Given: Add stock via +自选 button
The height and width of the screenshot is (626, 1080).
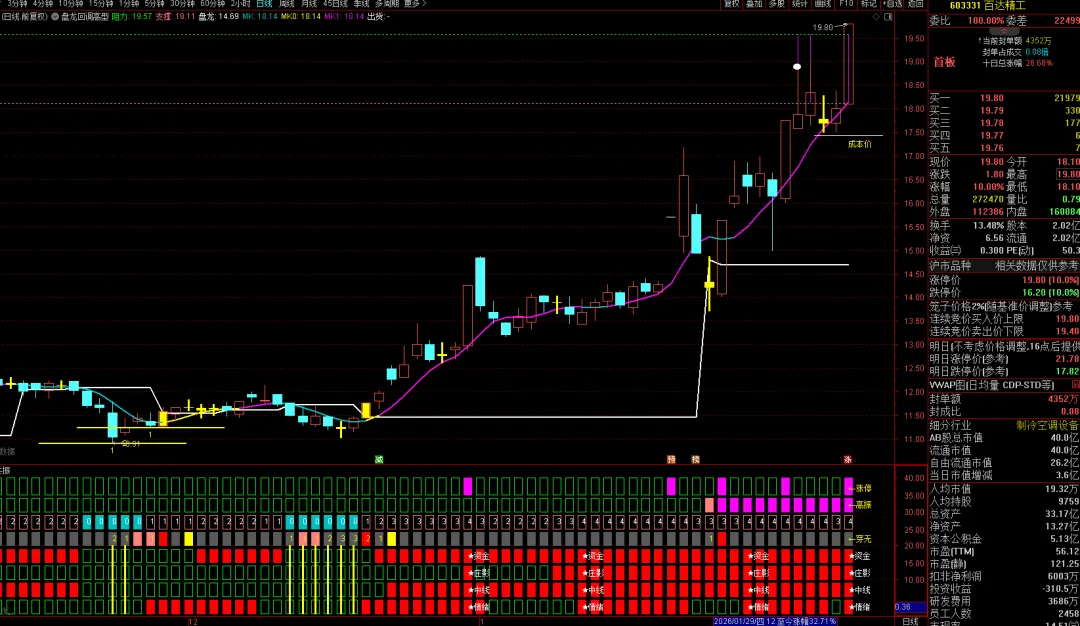Looking at the screenshot, I should [893, 3].
